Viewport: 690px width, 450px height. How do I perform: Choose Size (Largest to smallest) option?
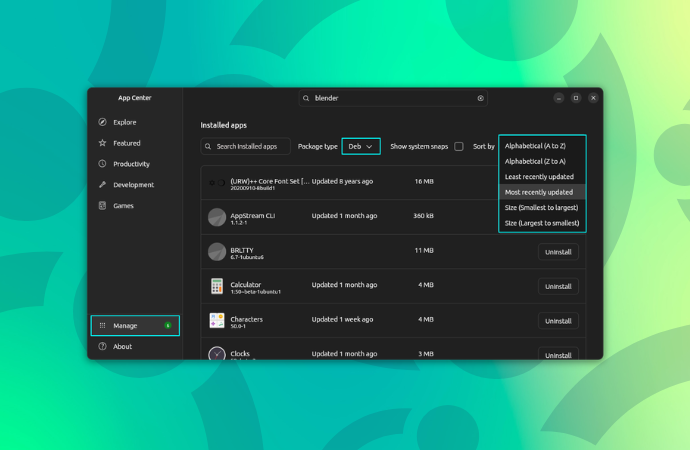coord(541,222)
